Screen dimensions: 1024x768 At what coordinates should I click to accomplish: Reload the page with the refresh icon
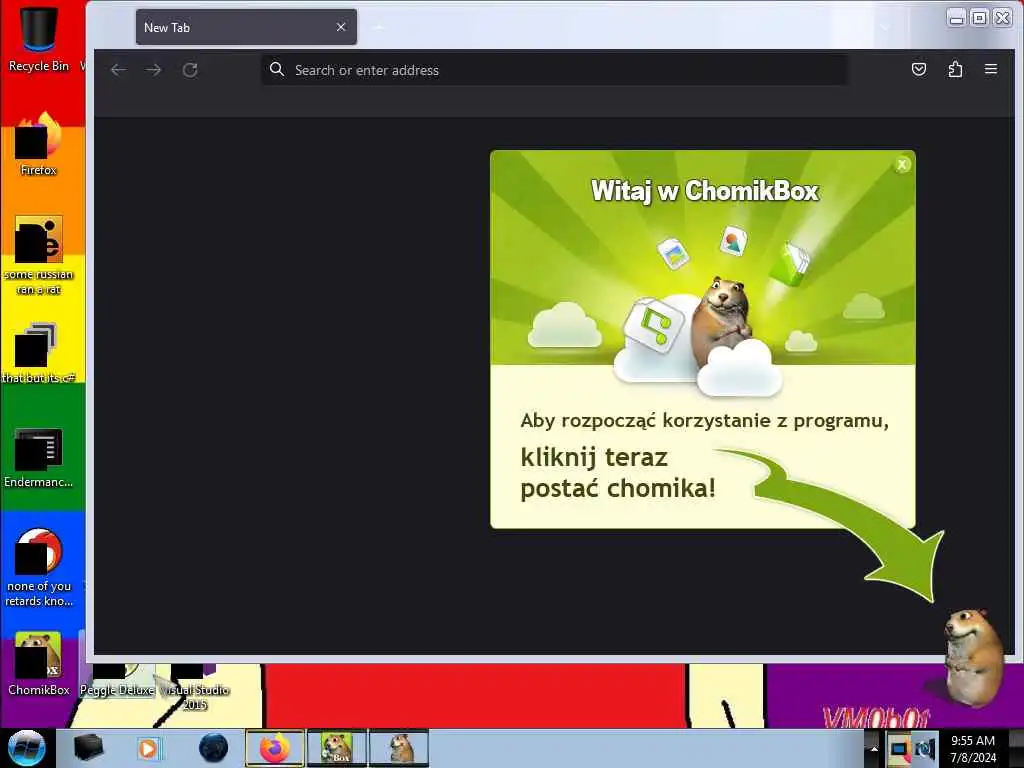[190, 70]
